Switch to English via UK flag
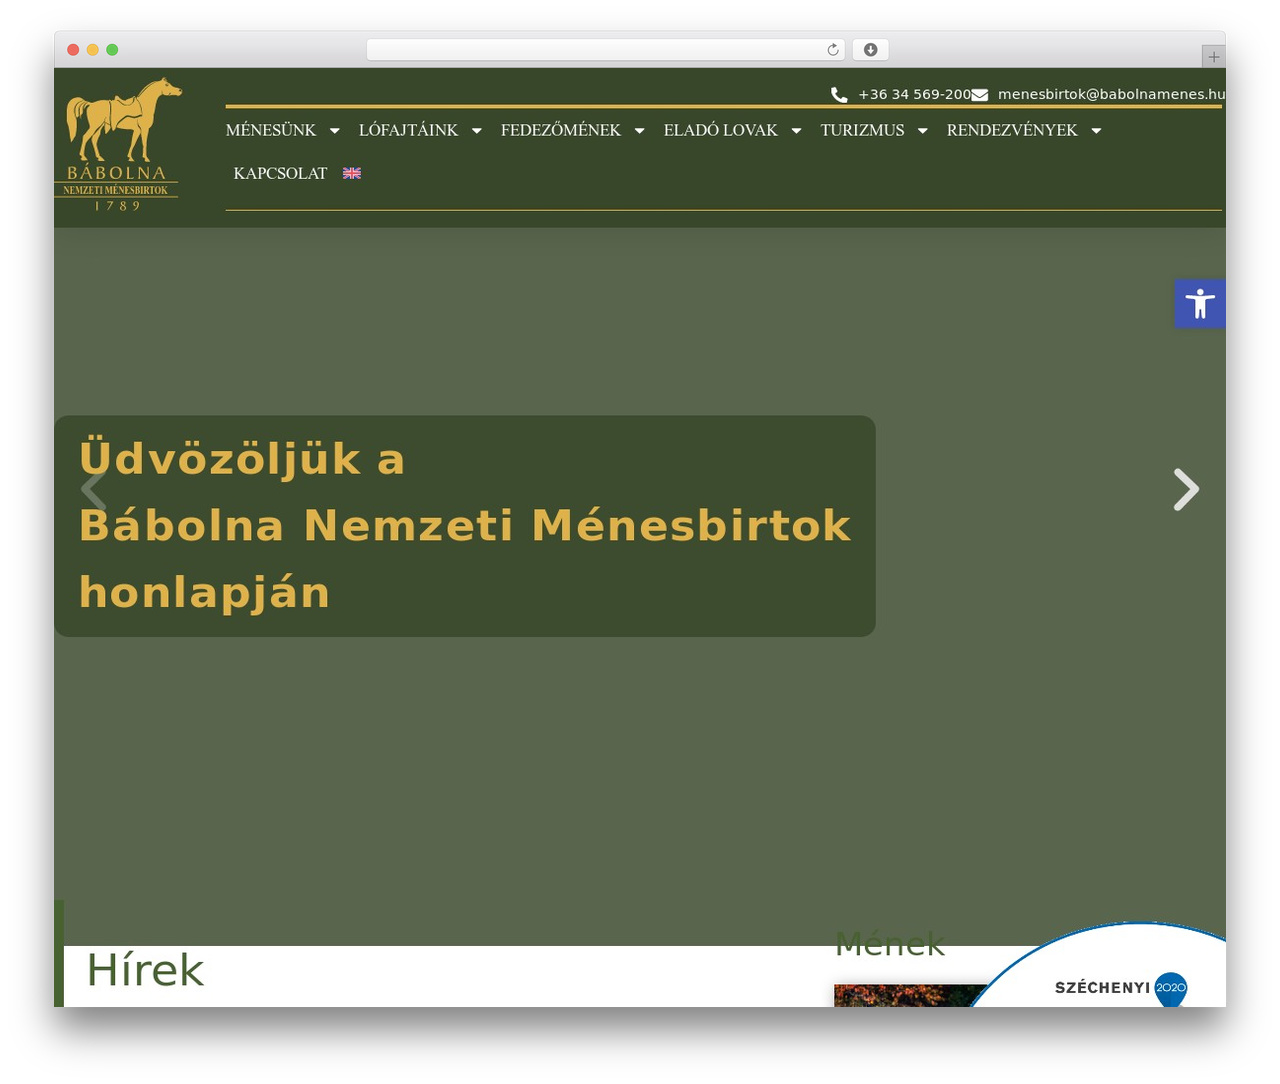The height and width of the screenshot is (1084, 1280). [352, 173]
